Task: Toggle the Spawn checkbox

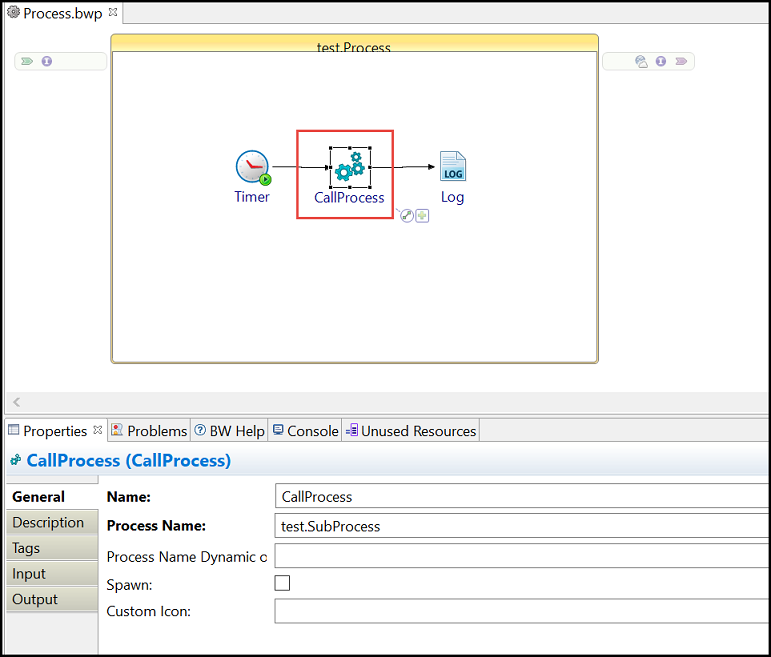Action: 282,583
